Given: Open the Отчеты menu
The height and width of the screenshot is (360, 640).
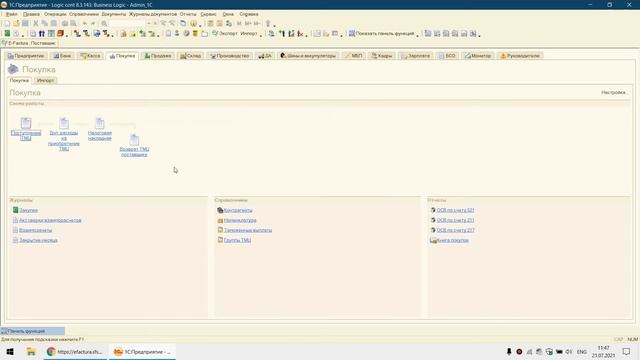Looking at the screenshot, I should point(188,14).
